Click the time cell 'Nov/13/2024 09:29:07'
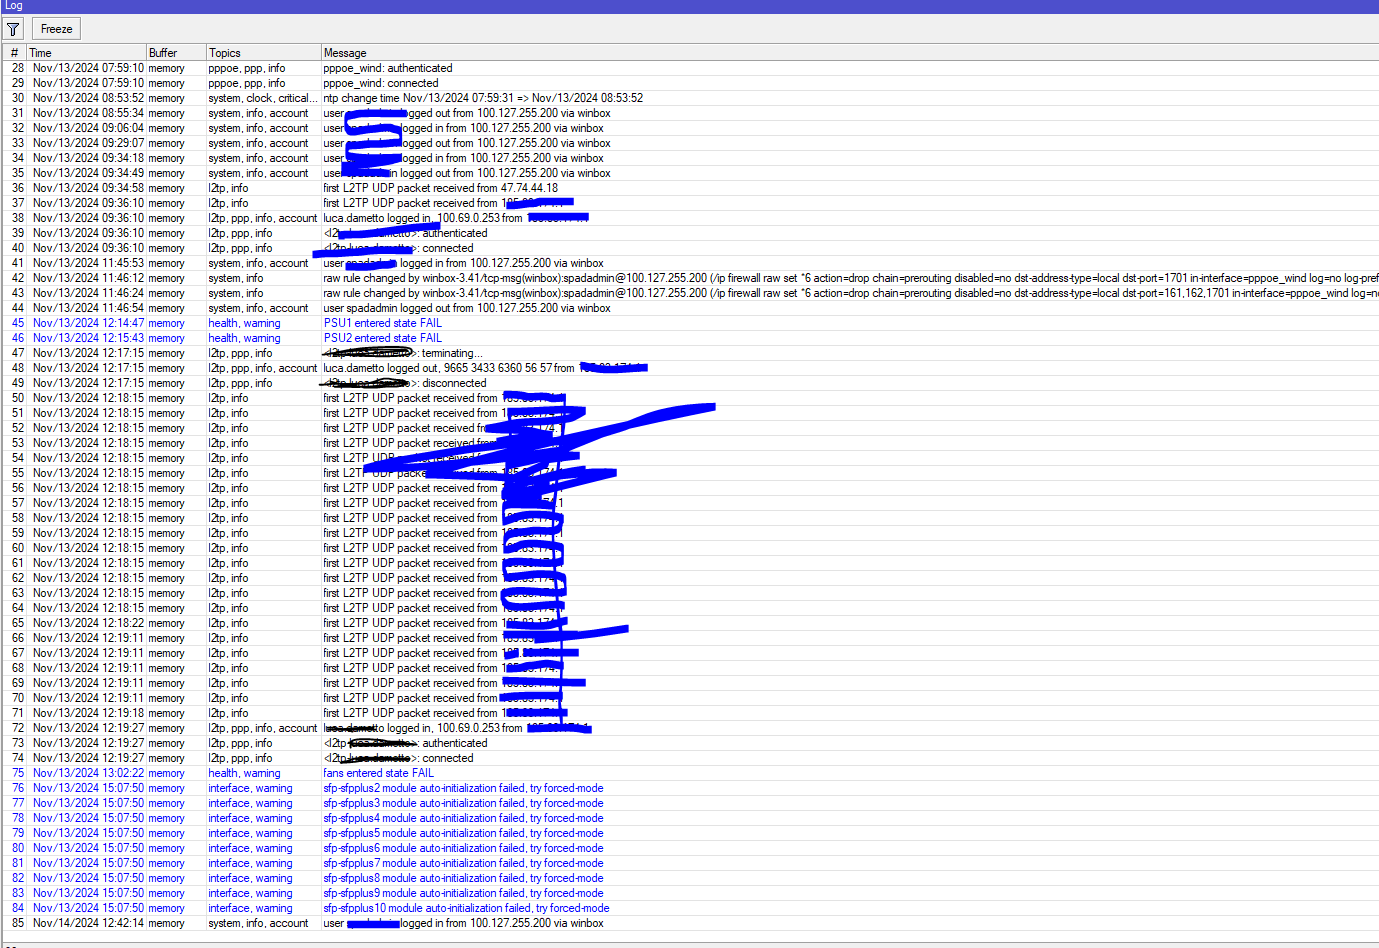This screenshot has height=948, width=1379. pos(88,143)
